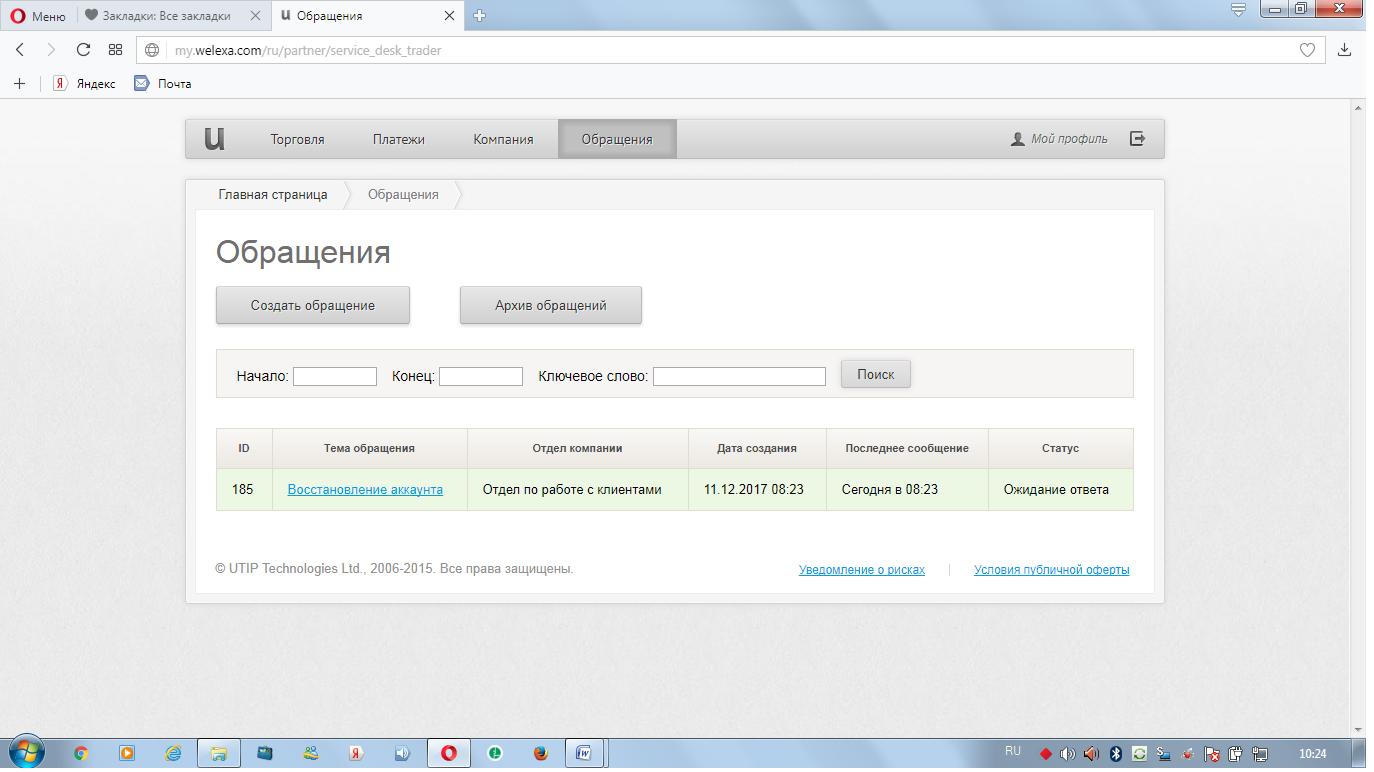Screen dimensions: 1374x772
Task: Open the Уведомление о рисках link
Action: [x=861, y=570]
